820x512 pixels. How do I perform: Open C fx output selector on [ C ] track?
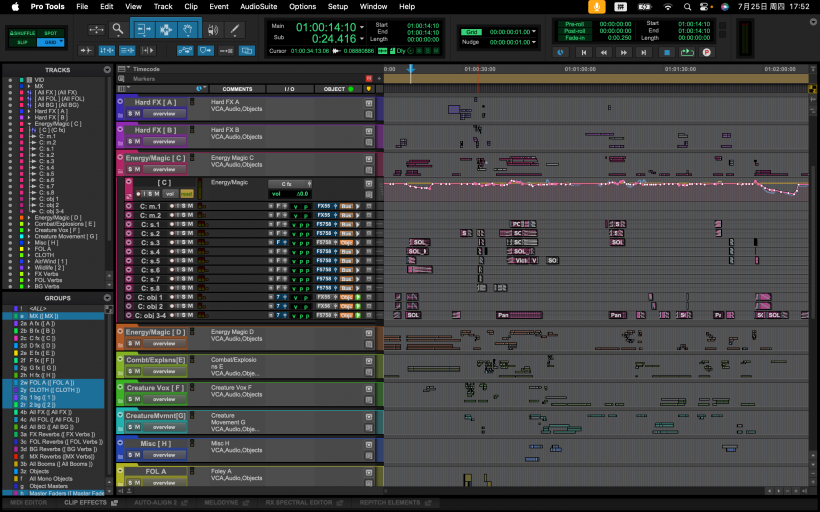click(x=290, y=184)
